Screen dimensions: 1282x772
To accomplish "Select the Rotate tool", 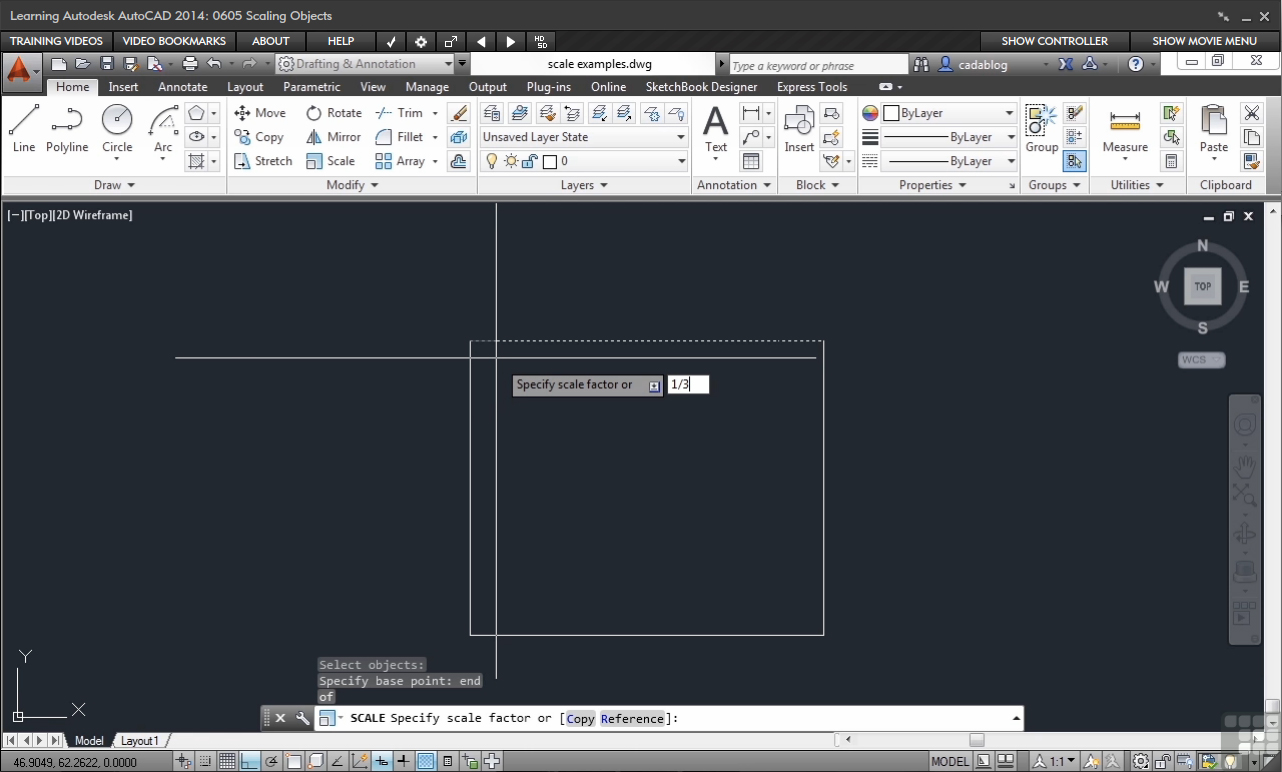I will pos(334,113).
